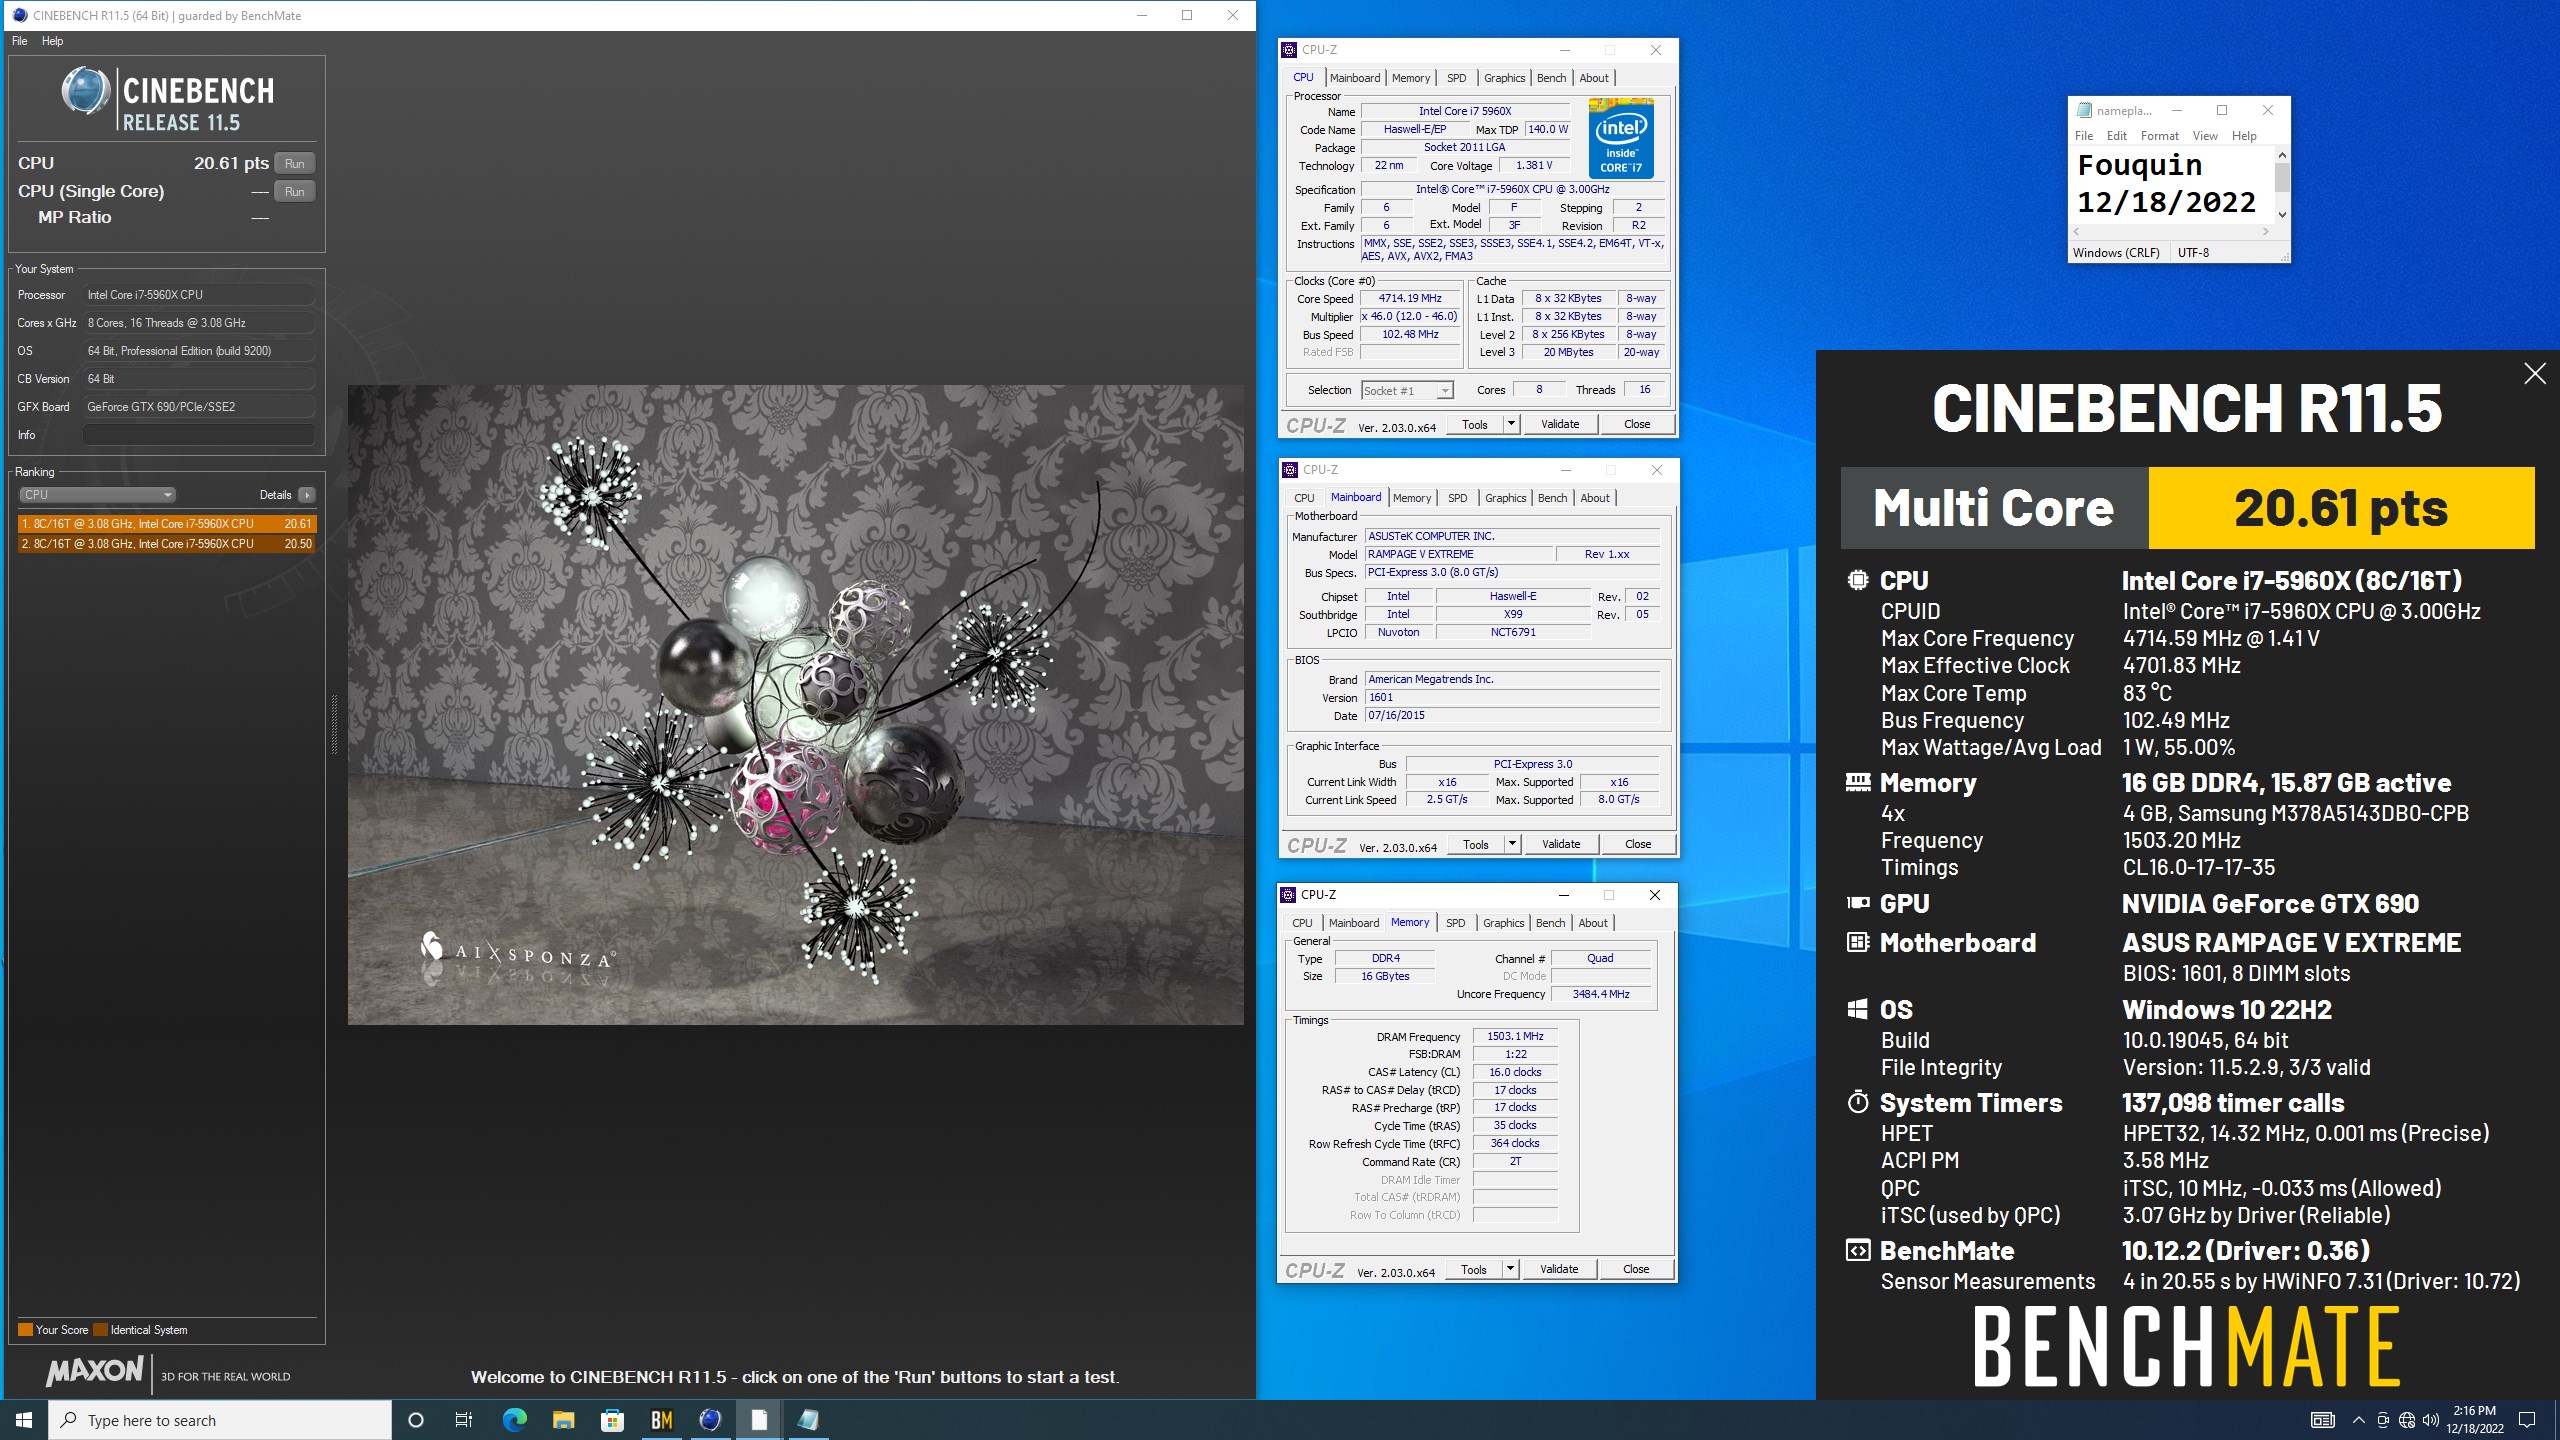
Task: Click the GPU icon in BenchMate panel
Action: pyautogui.click(x=1858, y=903)
